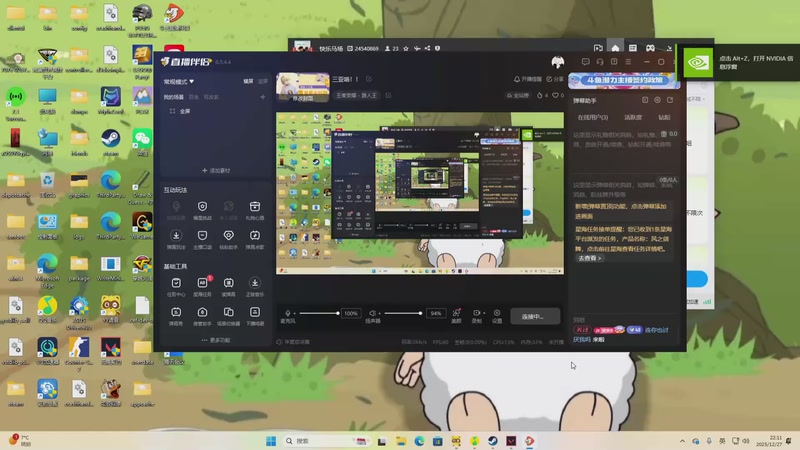Mute the speaker icon
Viewport: 800px width, 450px height.
pos(372,313)
